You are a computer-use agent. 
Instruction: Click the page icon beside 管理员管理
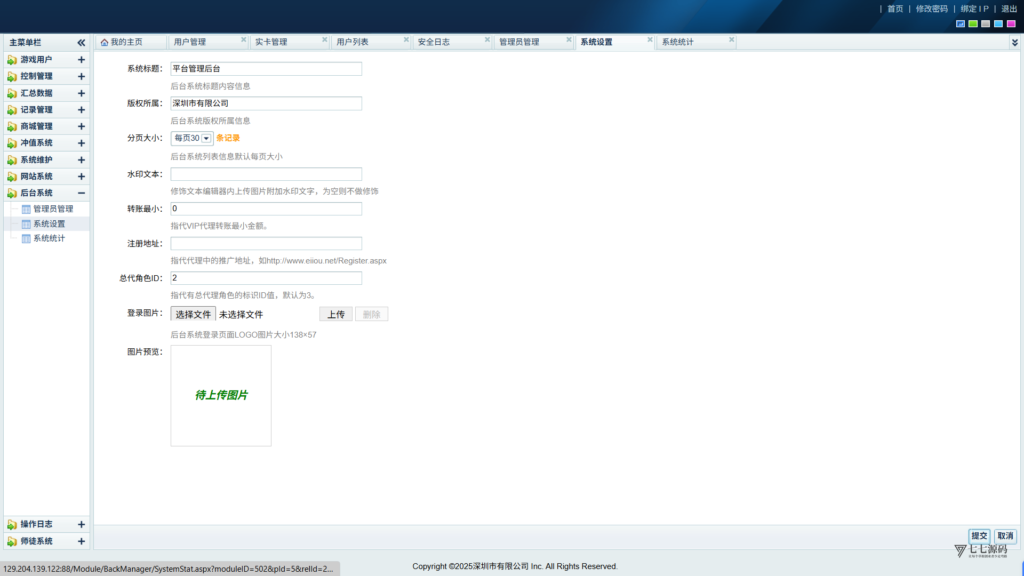click(x=26, y=209)
